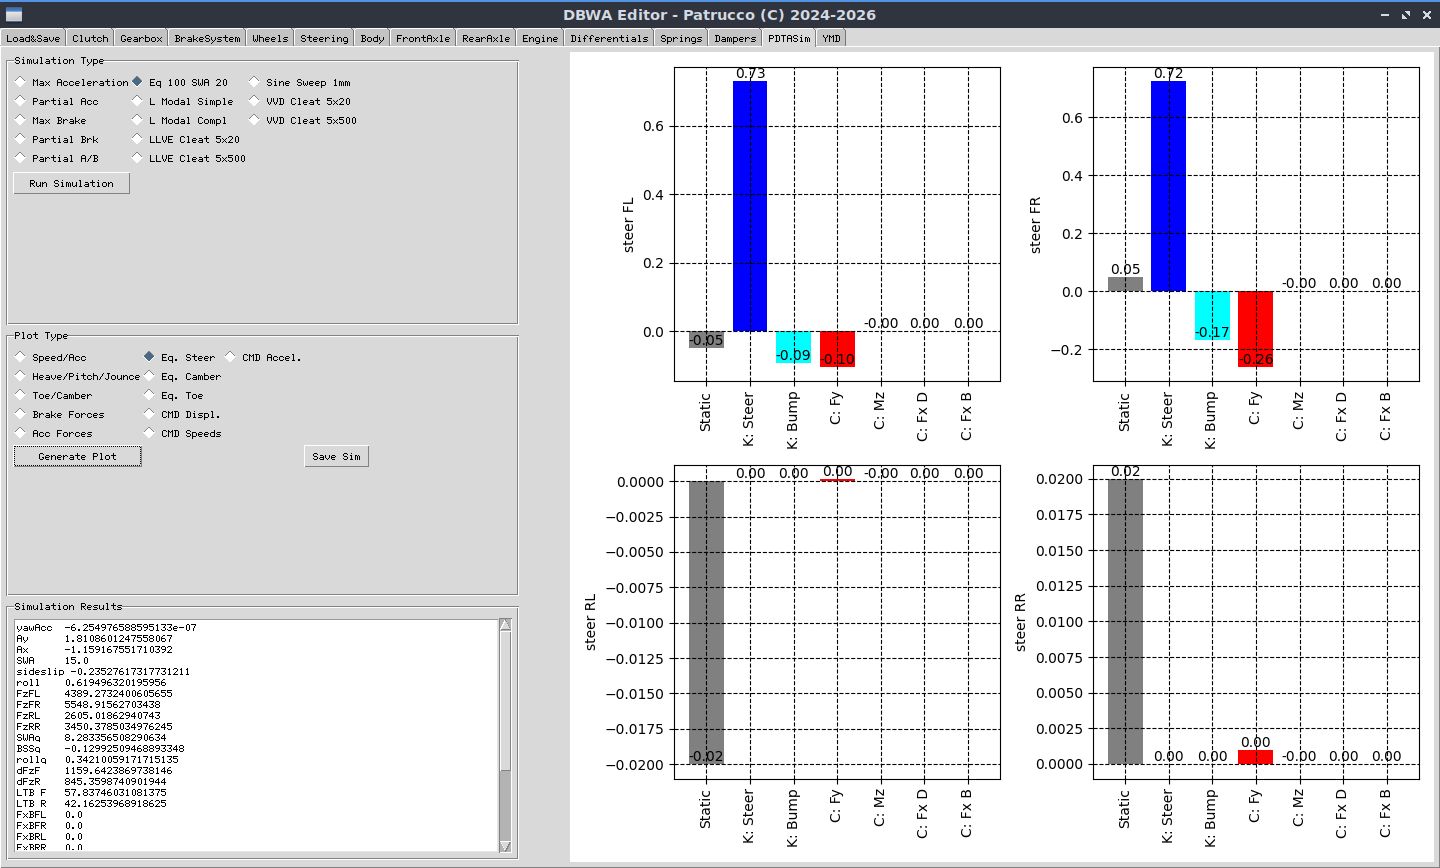This screenshot has height=868, width=1440.
Task: Open the window menu icon in title bar
Action: pos(14,15)
